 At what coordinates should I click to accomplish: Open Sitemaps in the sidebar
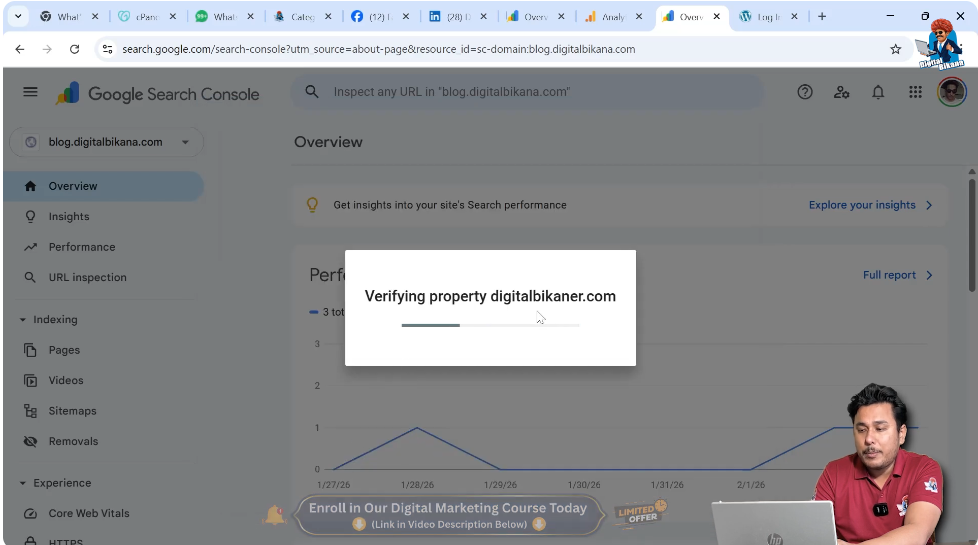click(x=104, y=411)
